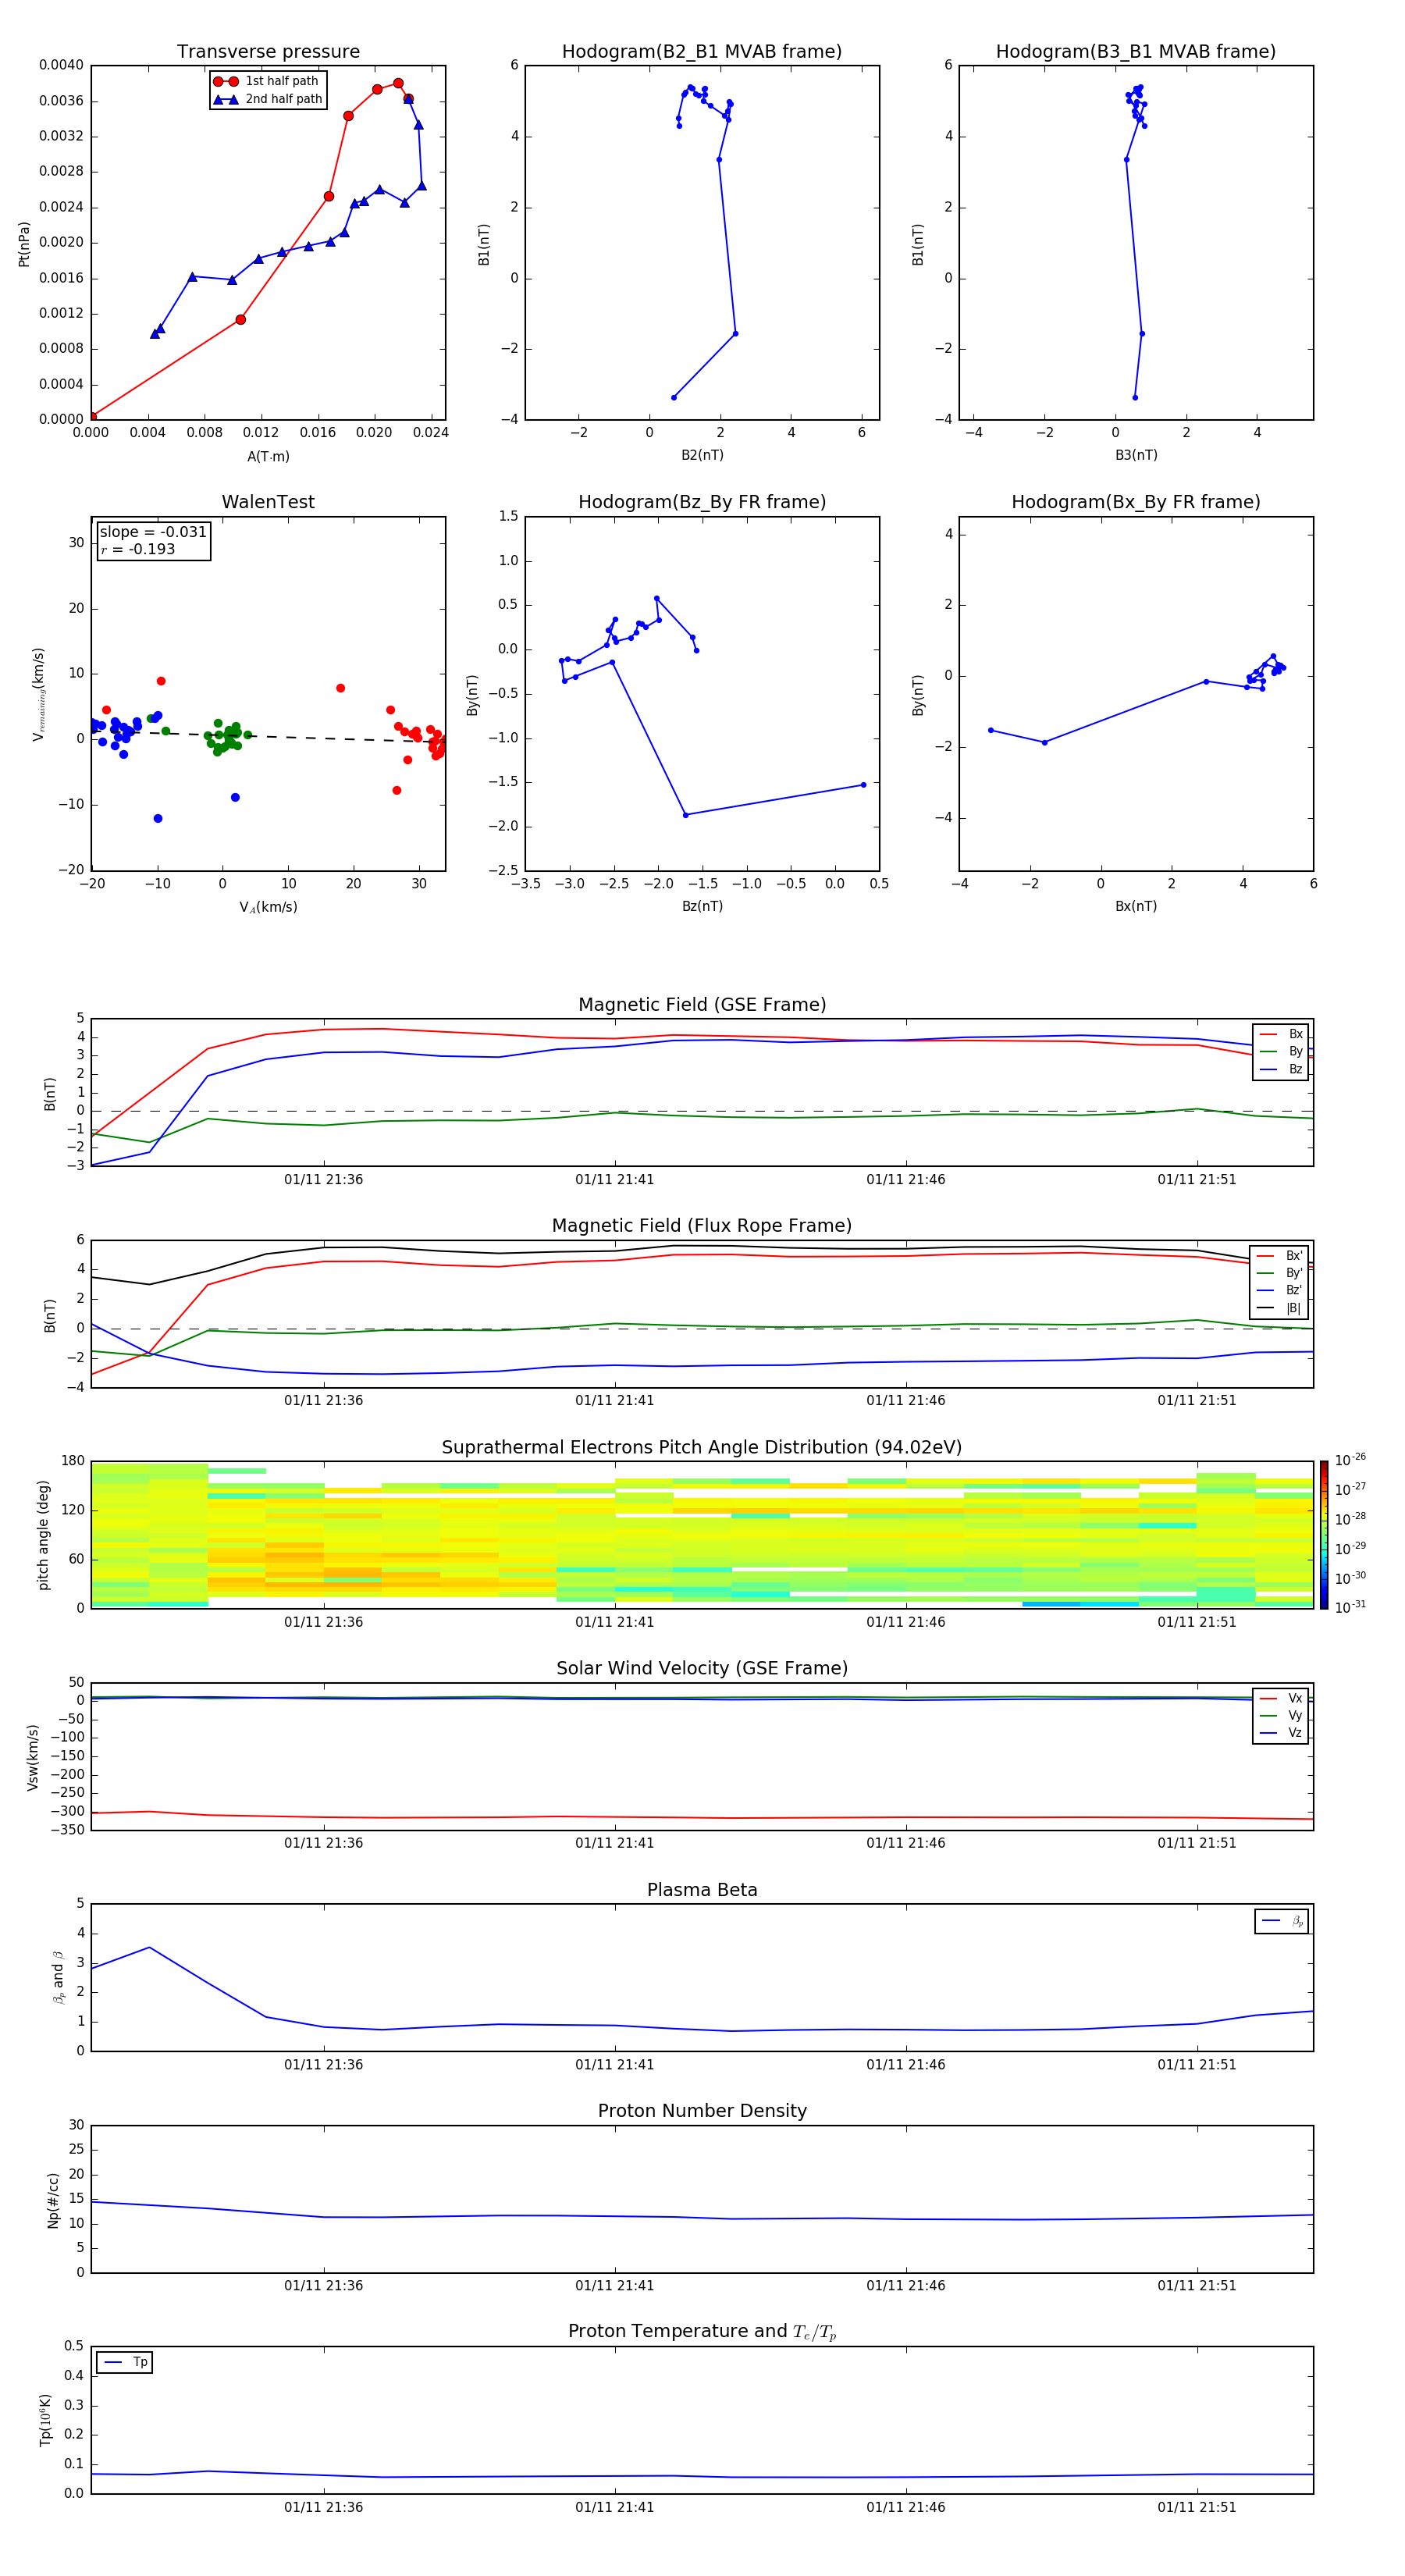Select Vx in the solar wind legend
This screenshot has width=1405, height=2576.
coord(1281,1699)
